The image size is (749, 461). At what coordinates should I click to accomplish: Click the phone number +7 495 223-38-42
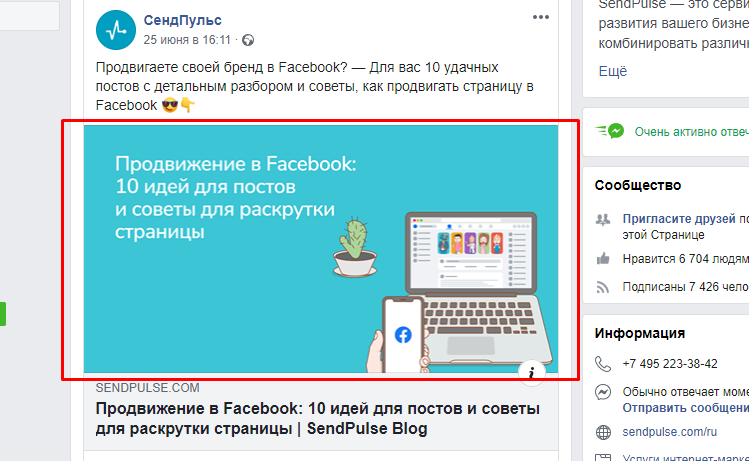(x=670, y=364)
